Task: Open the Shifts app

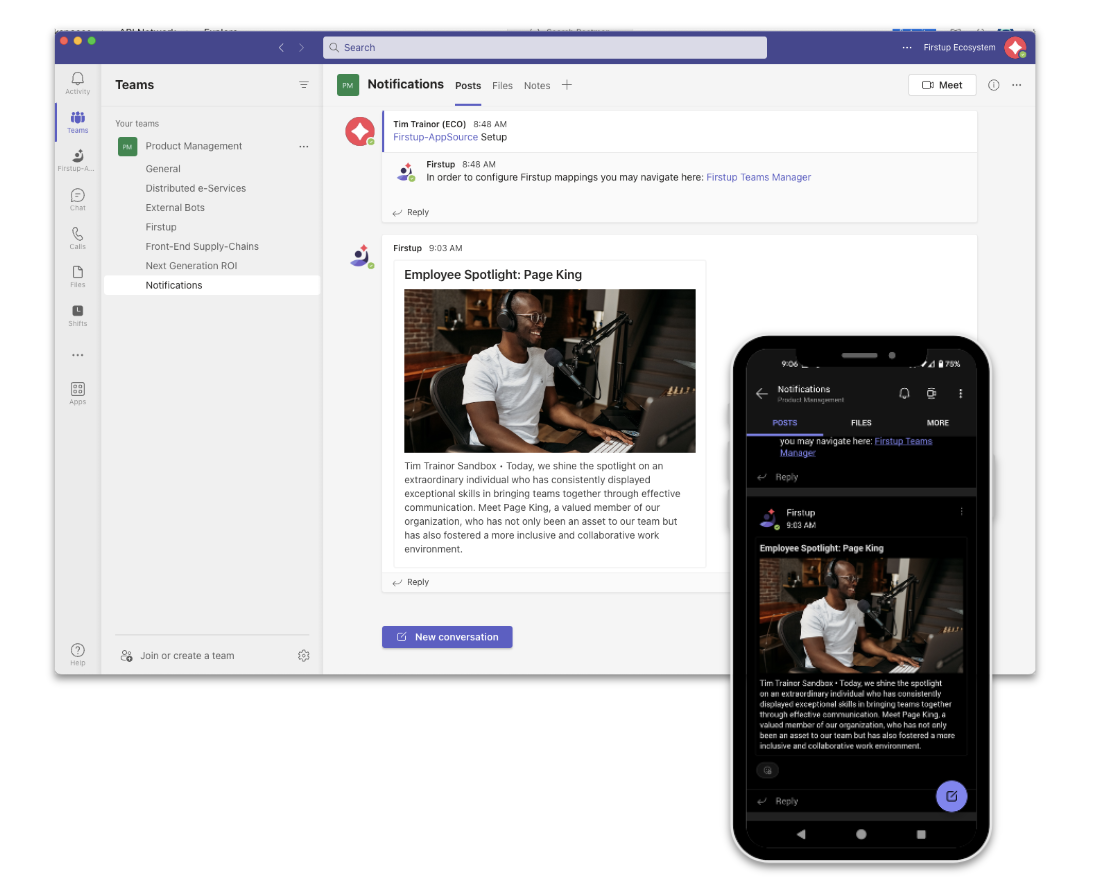Action: click(78, 315)
